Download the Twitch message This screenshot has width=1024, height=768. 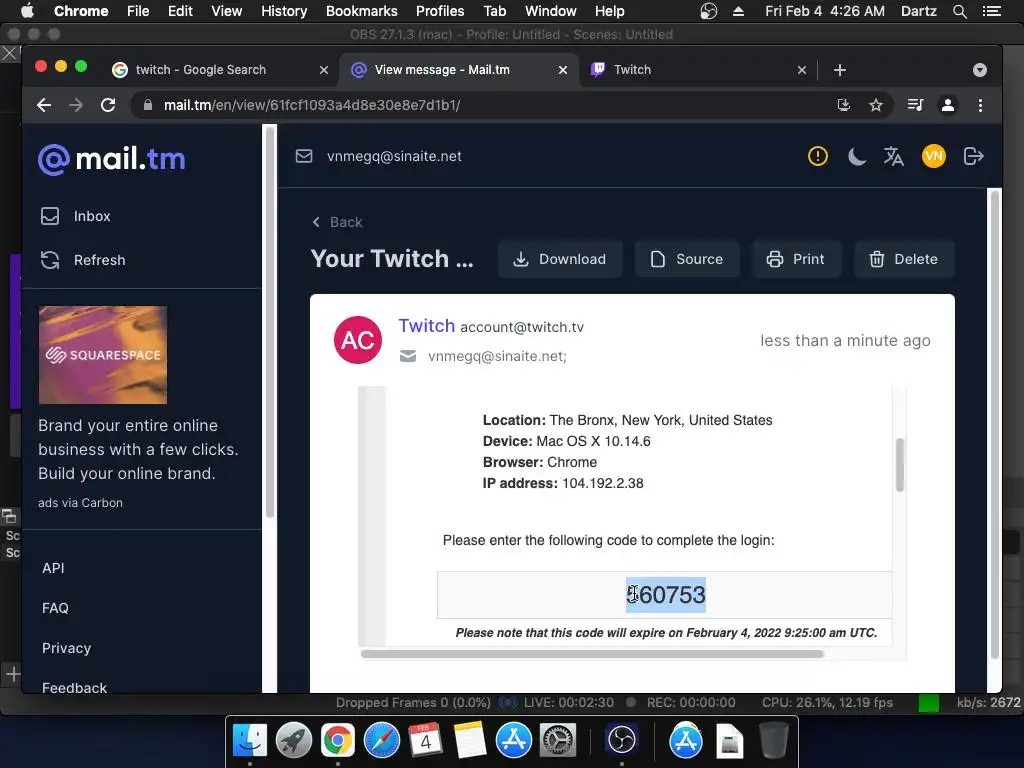pos(560,259)
